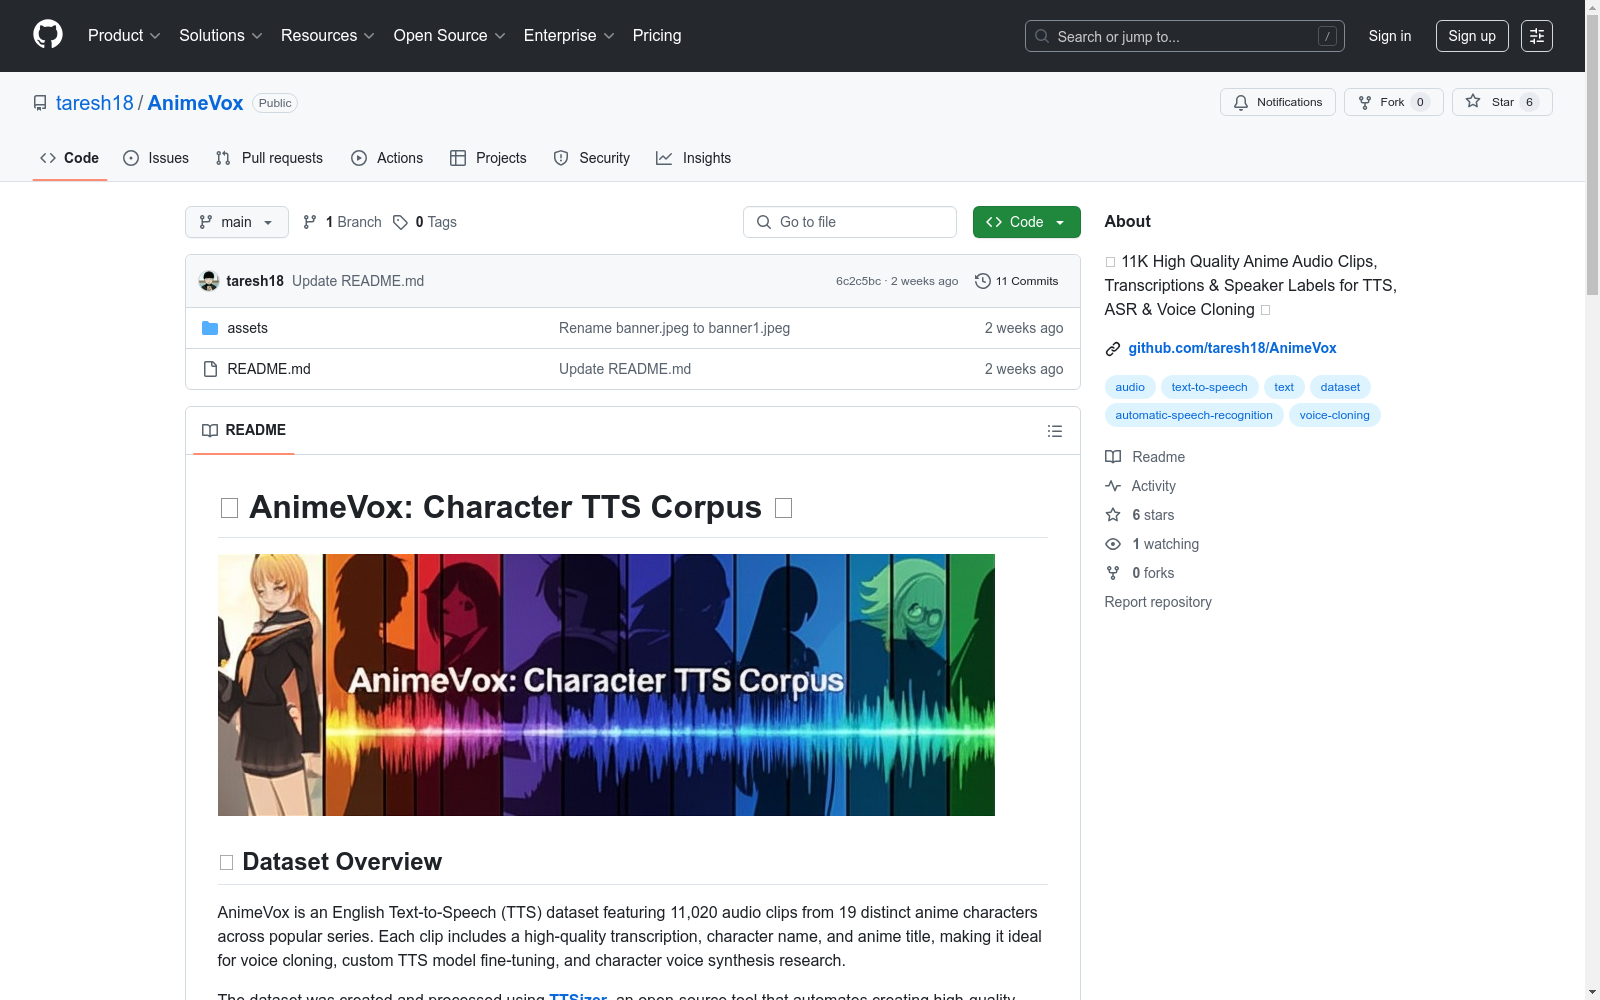
Task: View the 11 Commits history link
Action: tap(1016, 281)
